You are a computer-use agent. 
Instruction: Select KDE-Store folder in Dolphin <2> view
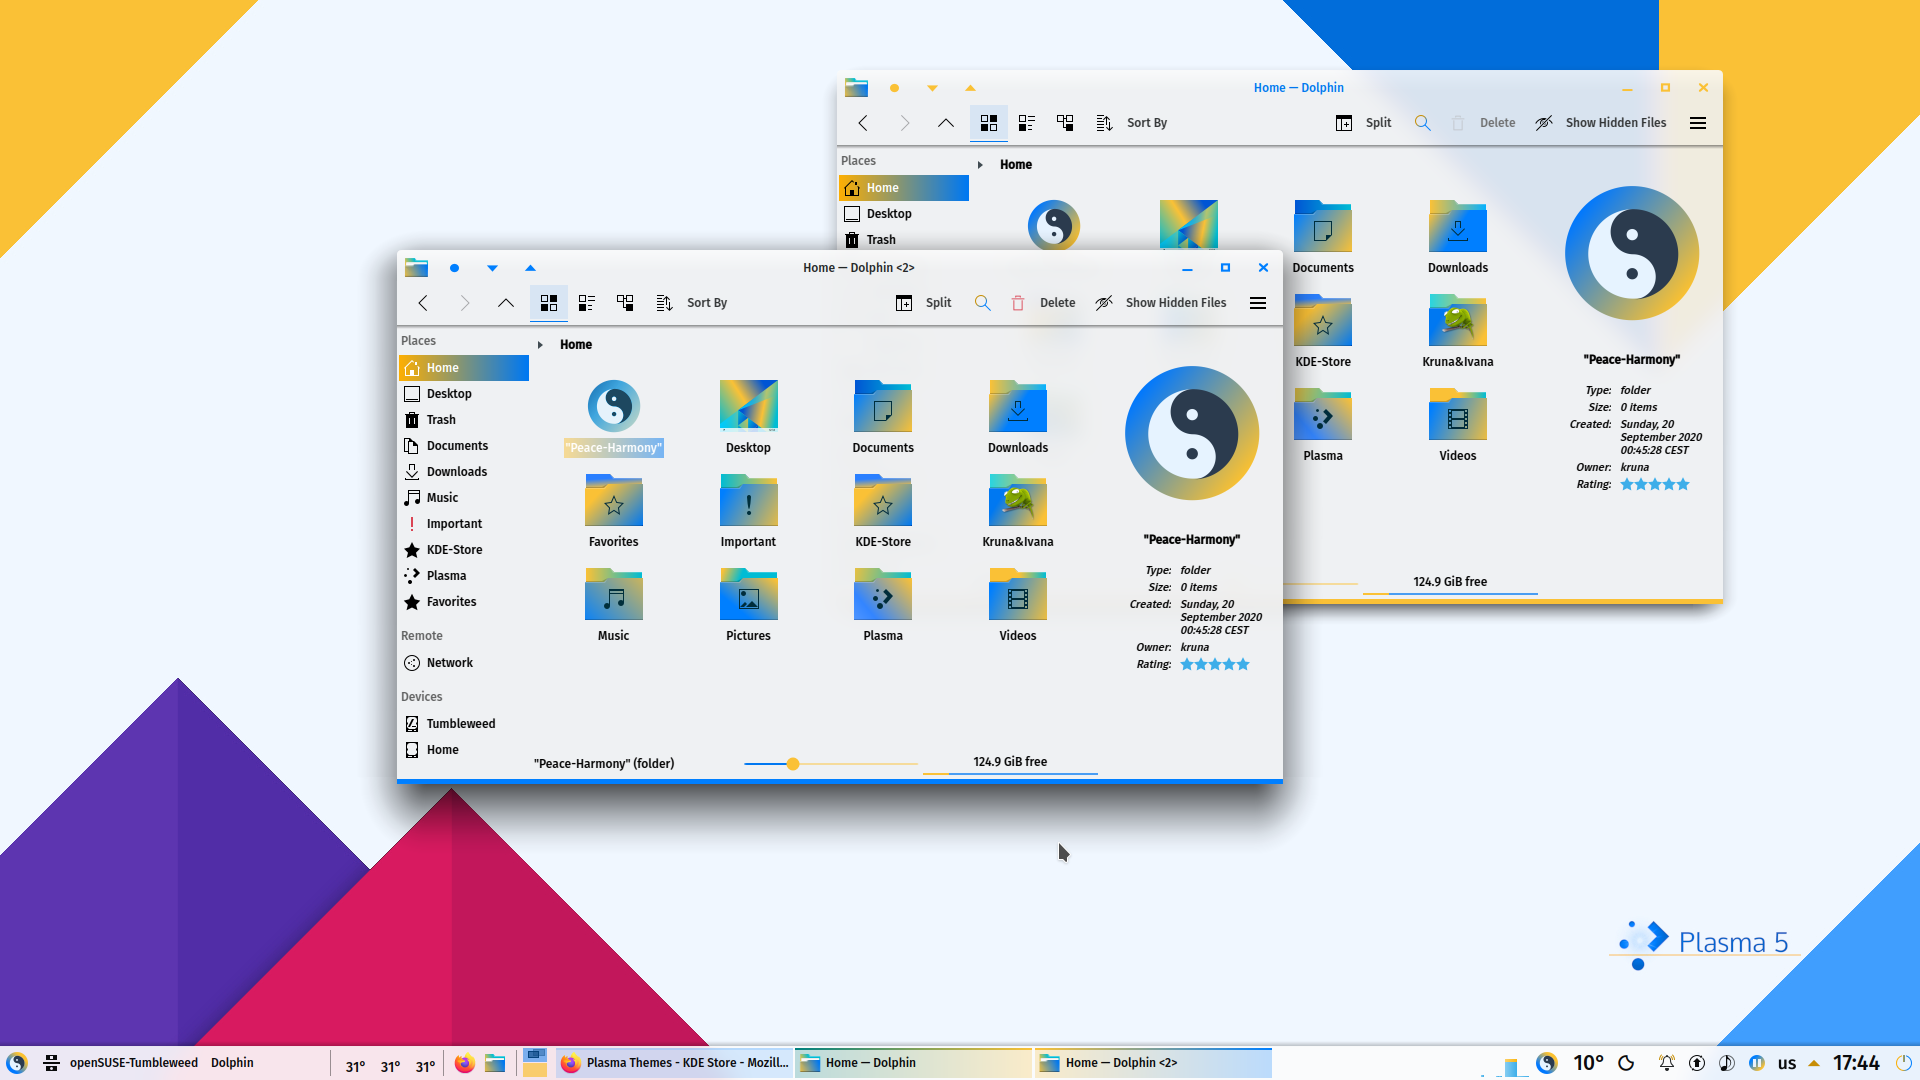[883, 512]
